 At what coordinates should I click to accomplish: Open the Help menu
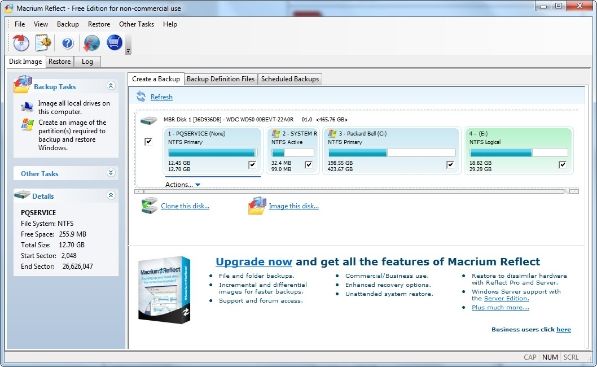pos(170,24)
